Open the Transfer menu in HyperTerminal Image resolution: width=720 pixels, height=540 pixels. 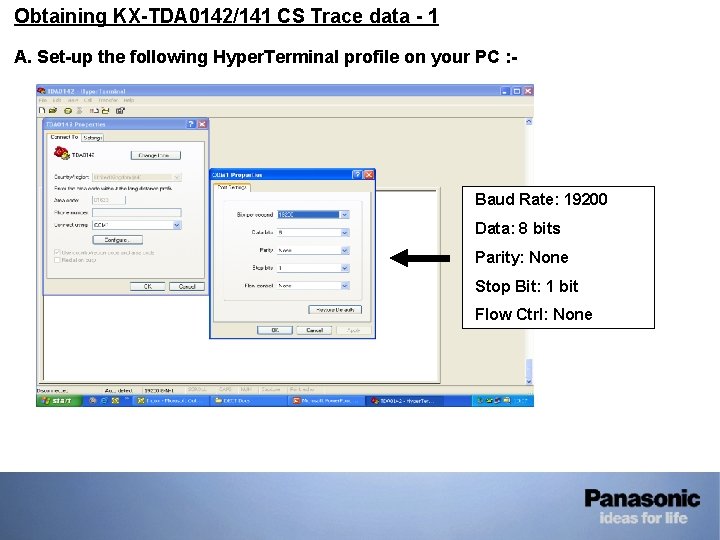point(108,100)
